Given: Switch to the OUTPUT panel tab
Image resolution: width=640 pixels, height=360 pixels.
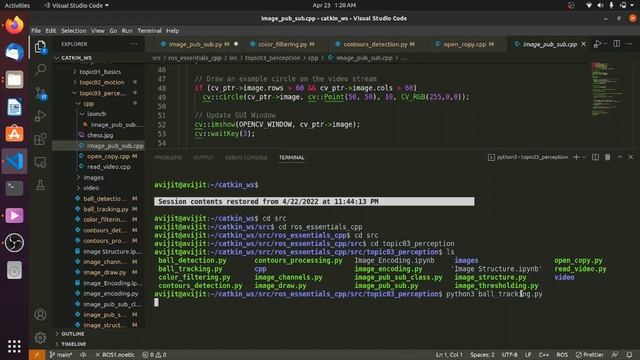Looking at the screenshot, I should coord(203,158).
